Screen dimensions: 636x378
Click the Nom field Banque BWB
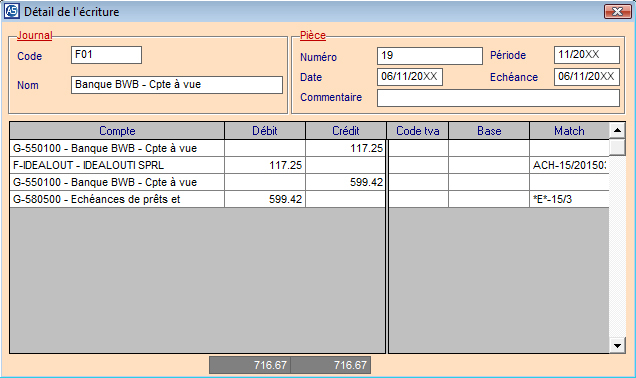coord(177,85)
